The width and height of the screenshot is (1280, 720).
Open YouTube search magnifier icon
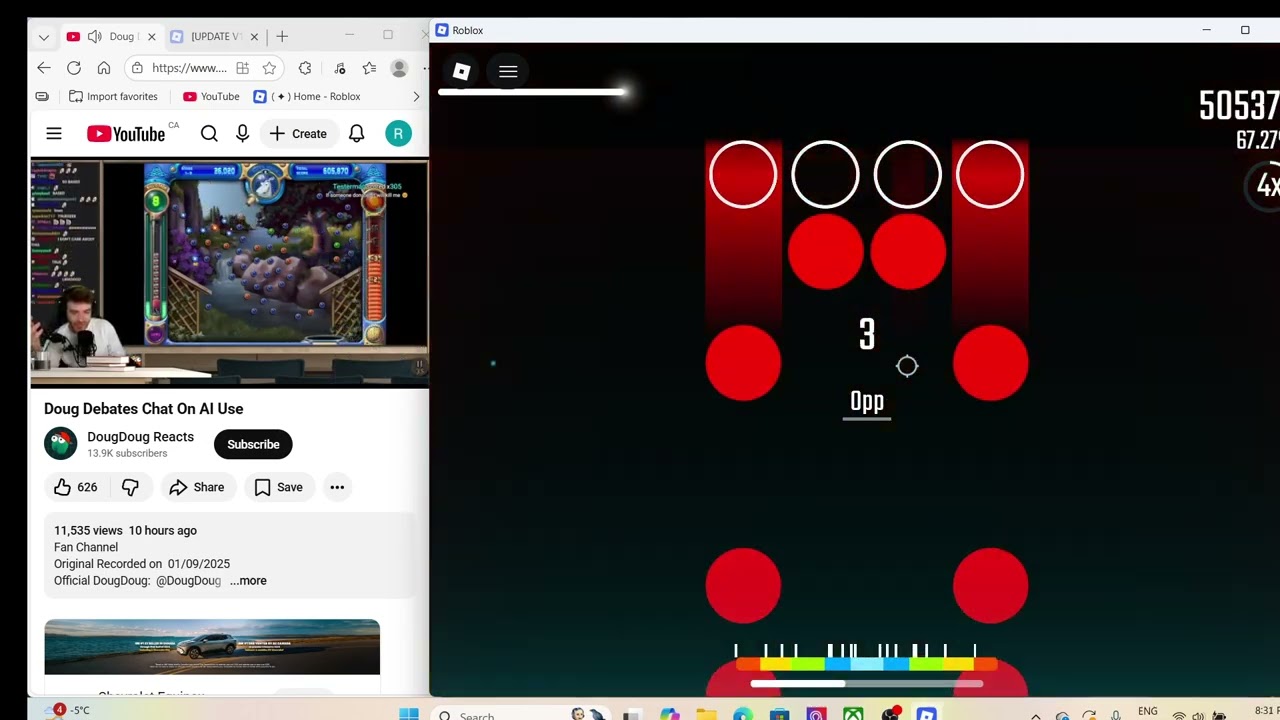click(x=209, y=134)
